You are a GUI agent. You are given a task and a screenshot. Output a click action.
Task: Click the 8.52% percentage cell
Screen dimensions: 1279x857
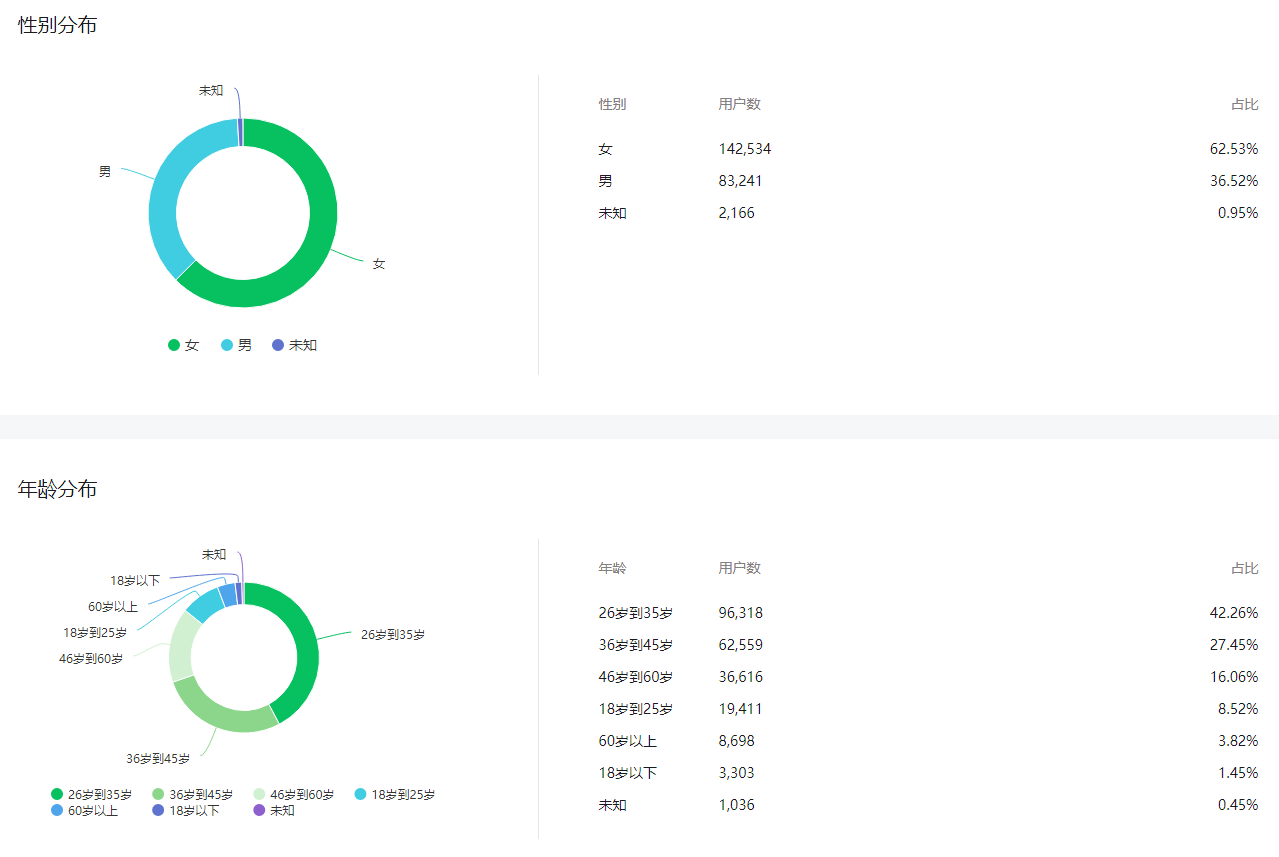[x=1238, y=709]
